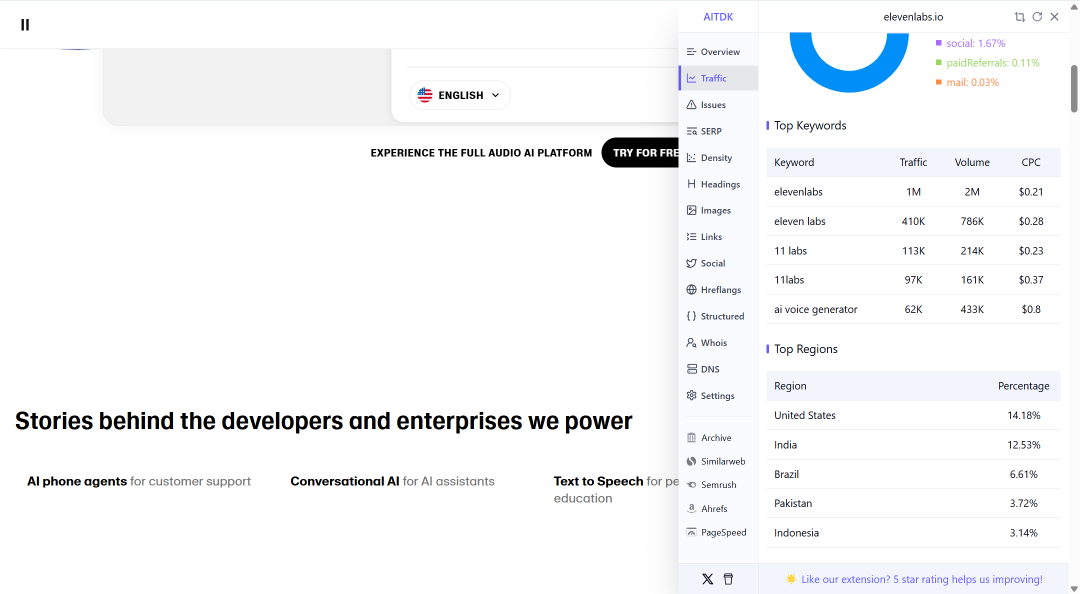Select the Conversational AI story tab
Image resolution: width=1080 pixels, height=594 pixels.
point(392,481)
